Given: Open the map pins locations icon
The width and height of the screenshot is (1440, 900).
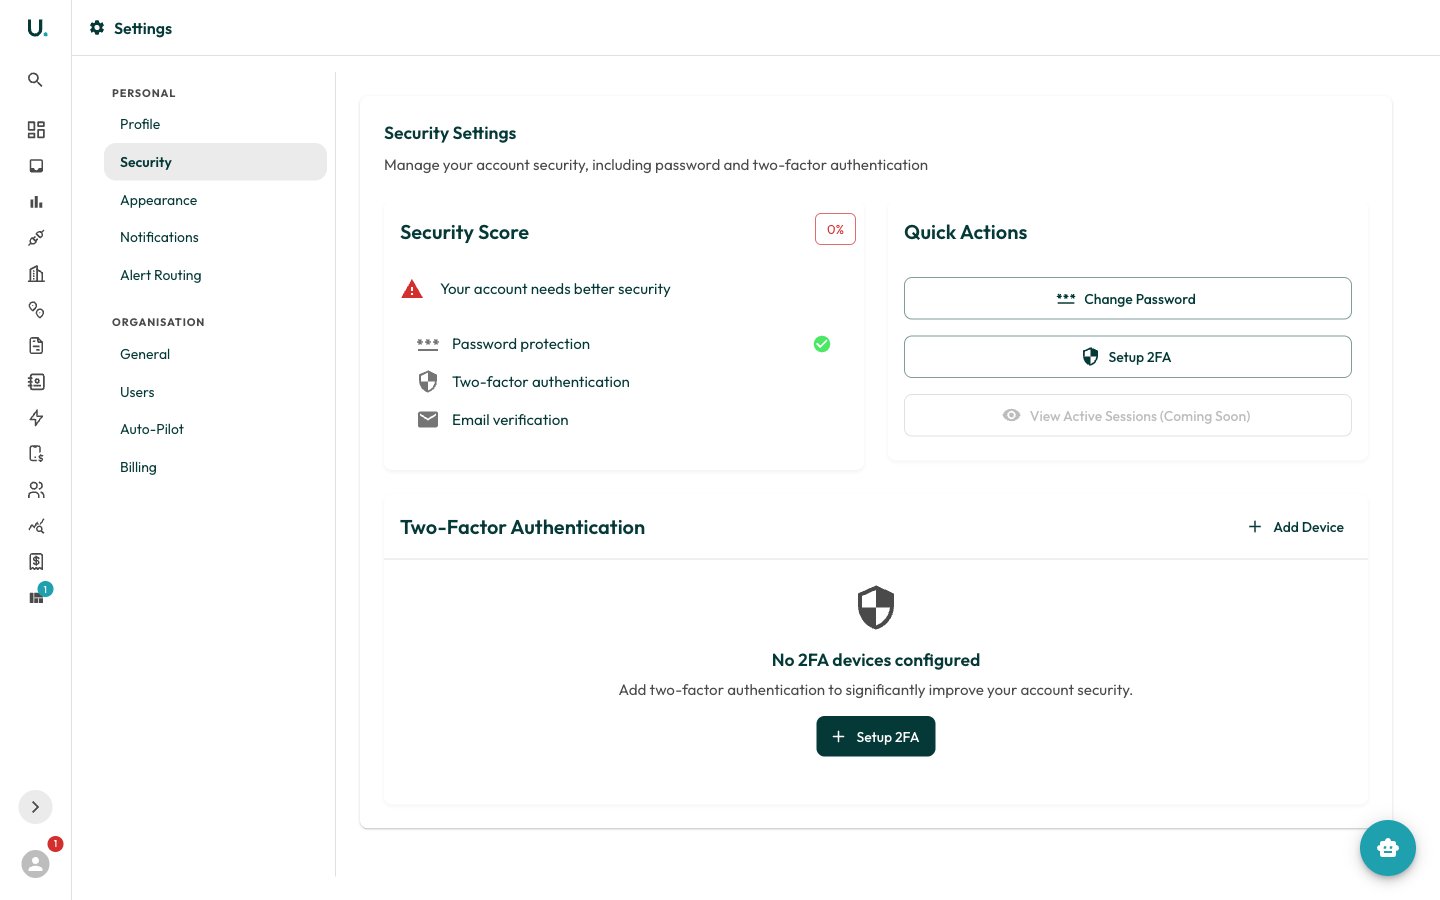Looking at the screenshot, I should pos(36,310).
